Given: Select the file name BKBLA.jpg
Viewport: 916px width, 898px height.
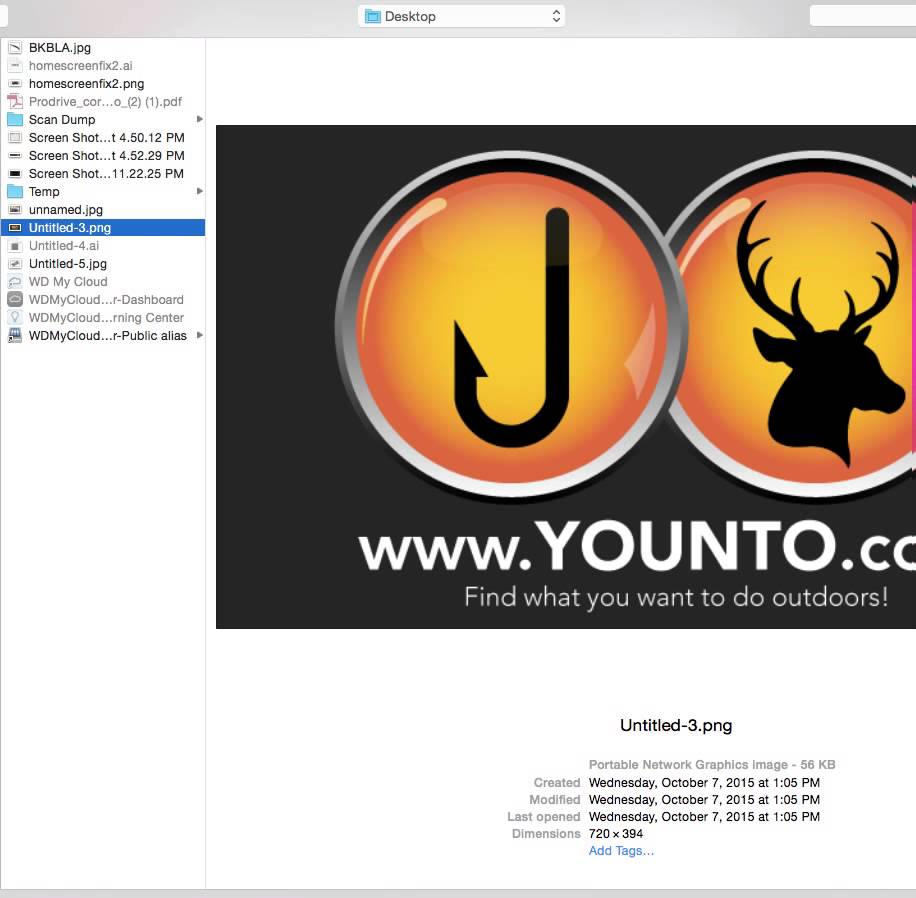Looking at the screenshot, I should coord(60,48).
